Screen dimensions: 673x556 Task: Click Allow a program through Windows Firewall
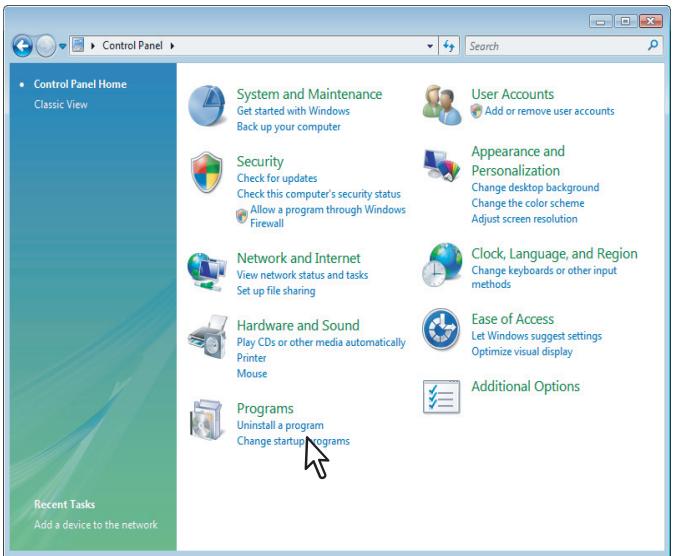pos(327,216)
